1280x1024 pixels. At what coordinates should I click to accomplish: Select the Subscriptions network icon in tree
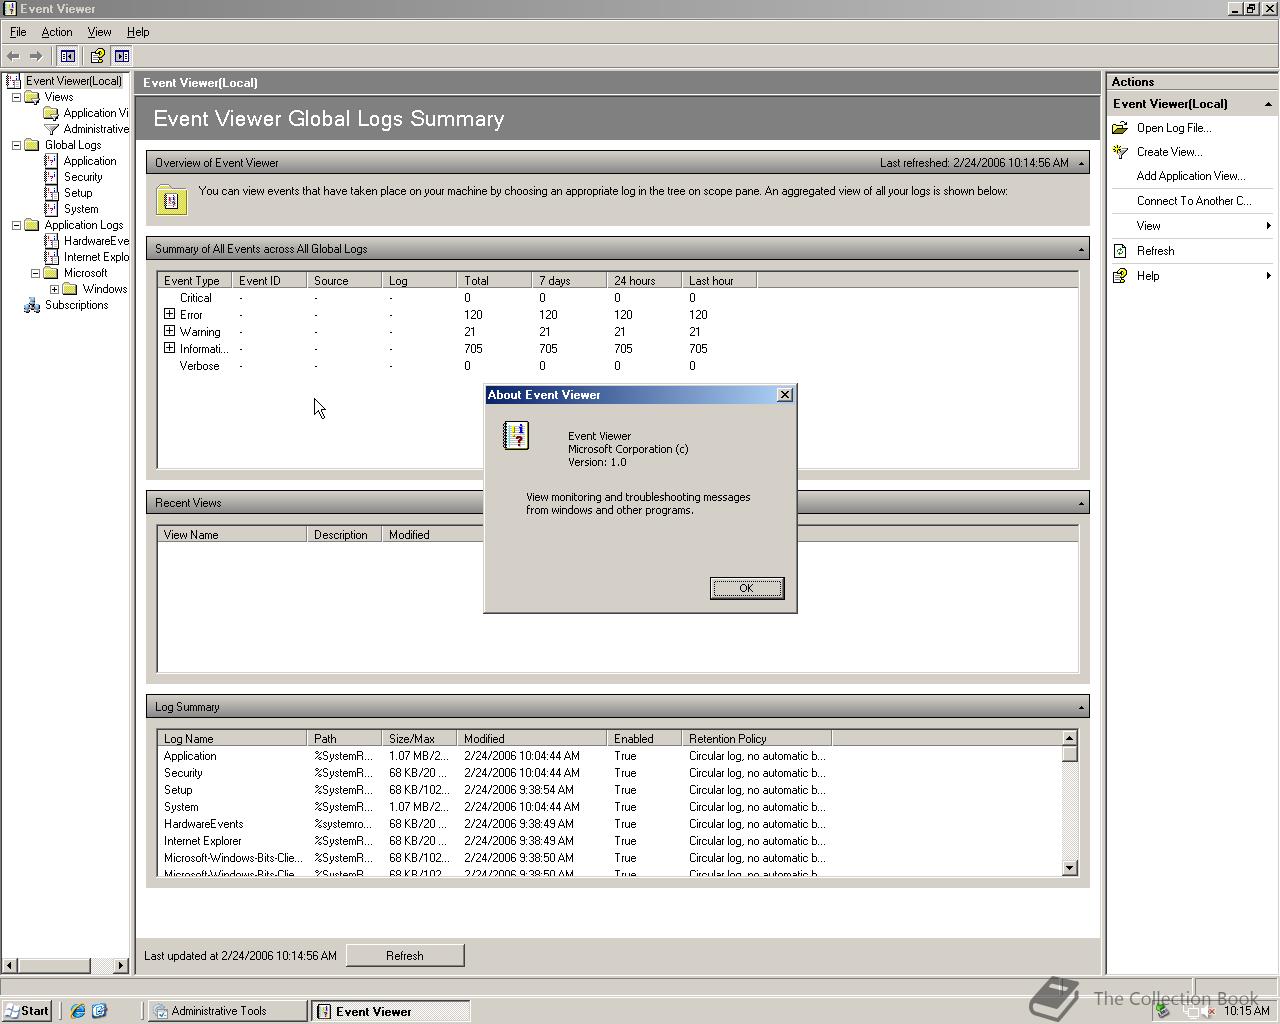[32, 305]
